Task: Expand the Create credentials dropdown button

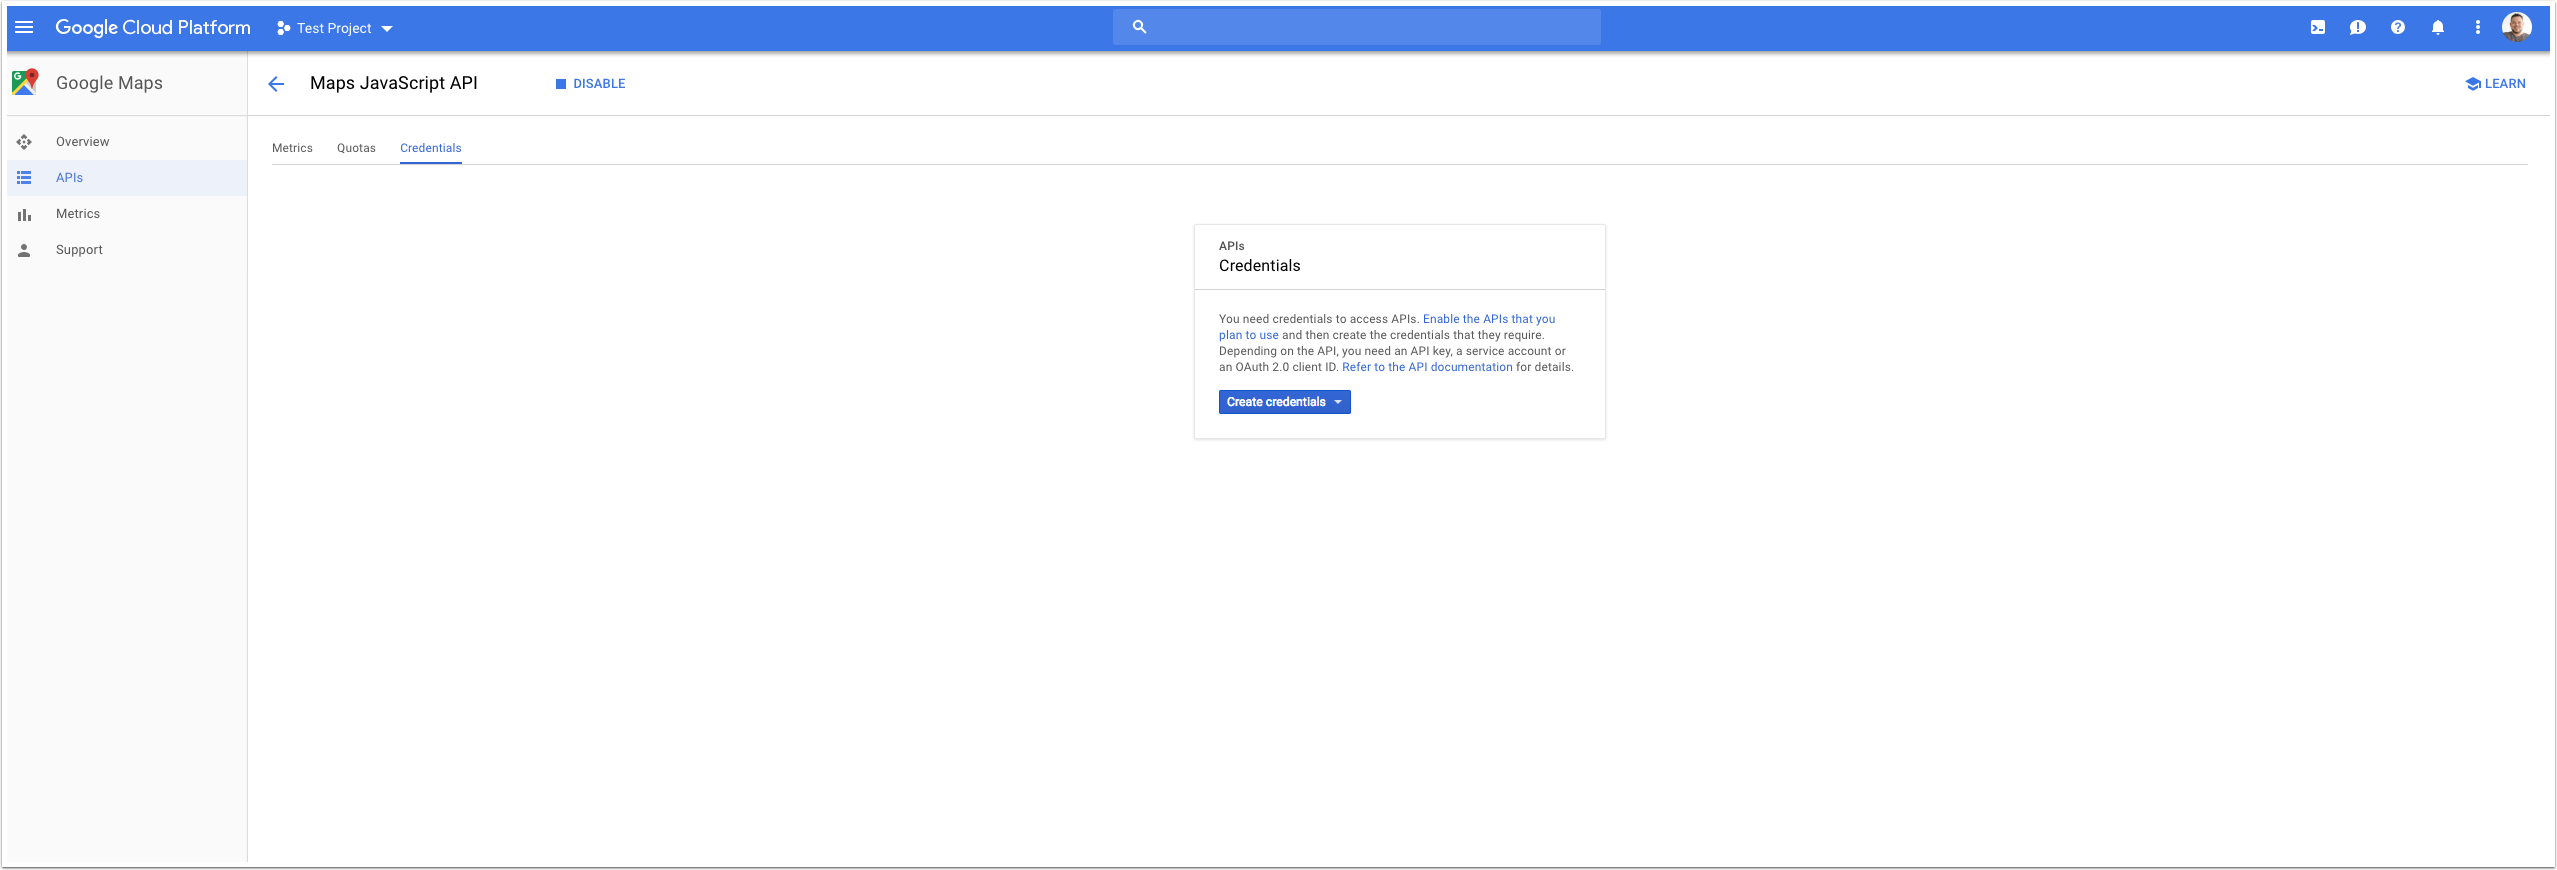Action: (1284, 402)
